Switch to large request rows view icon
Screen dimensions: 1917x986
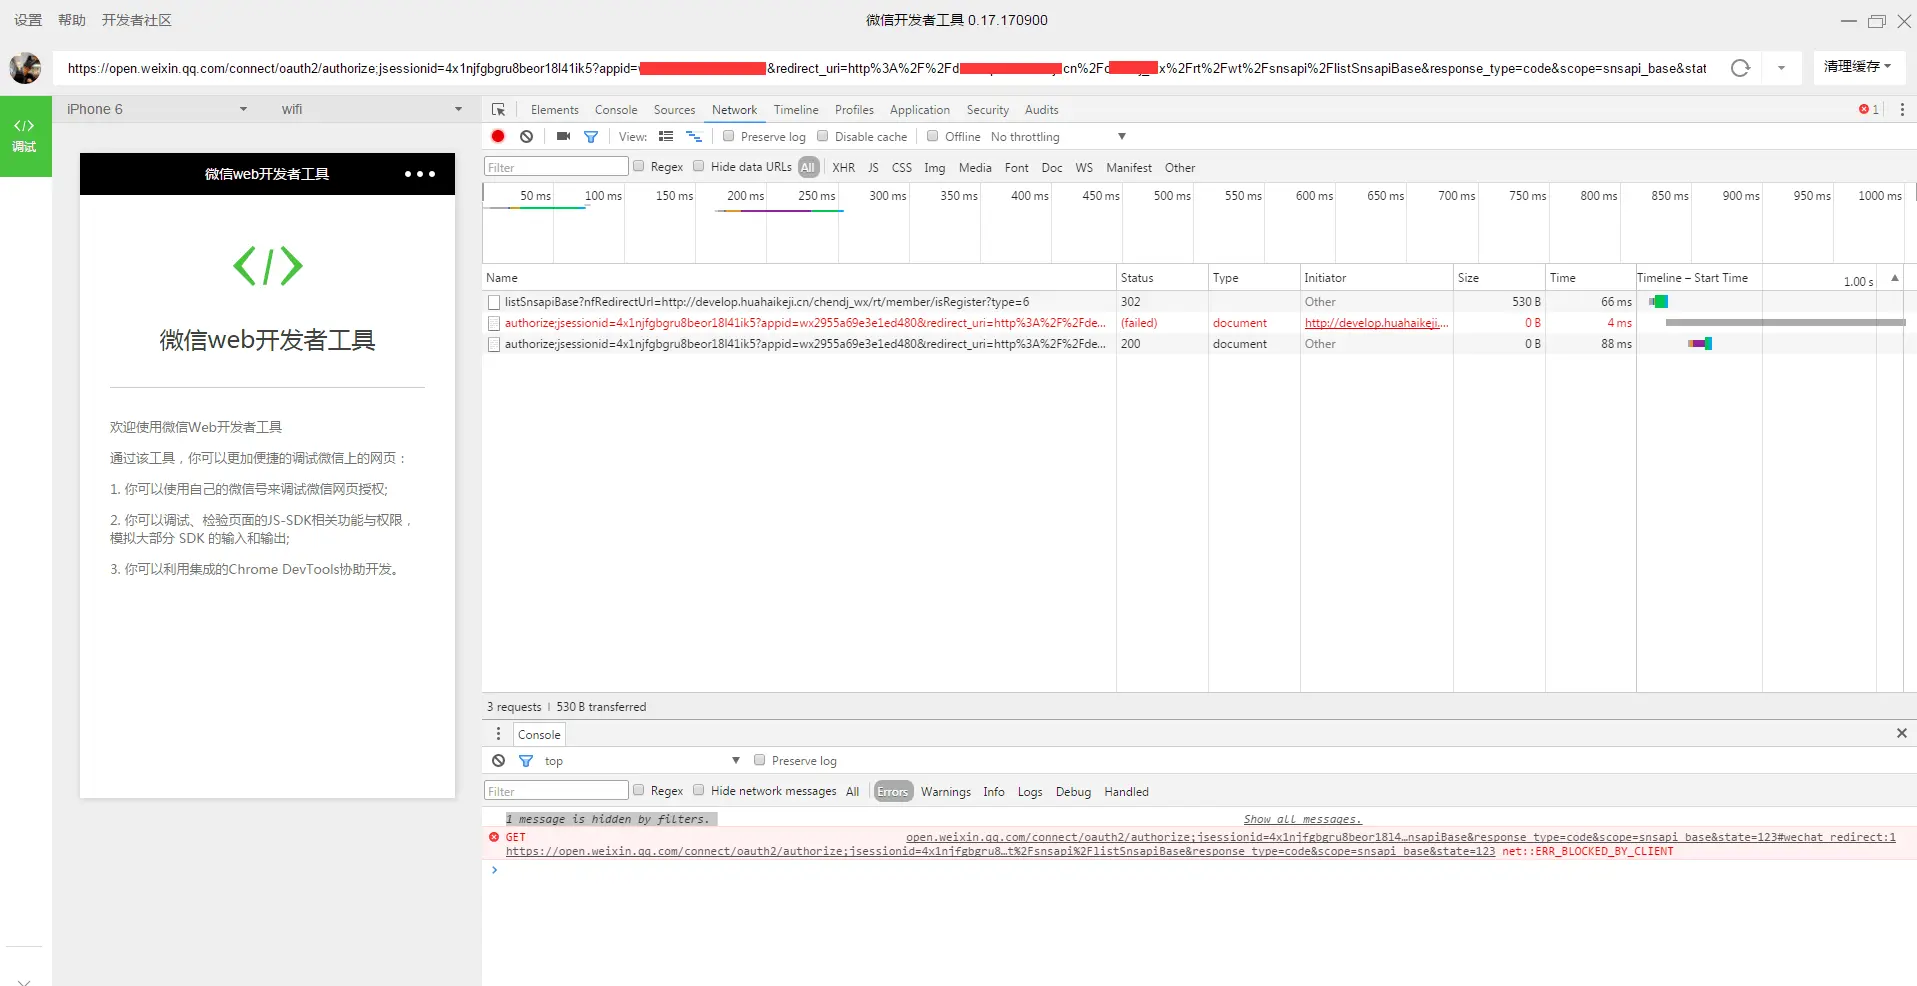(x=666, y=136)
